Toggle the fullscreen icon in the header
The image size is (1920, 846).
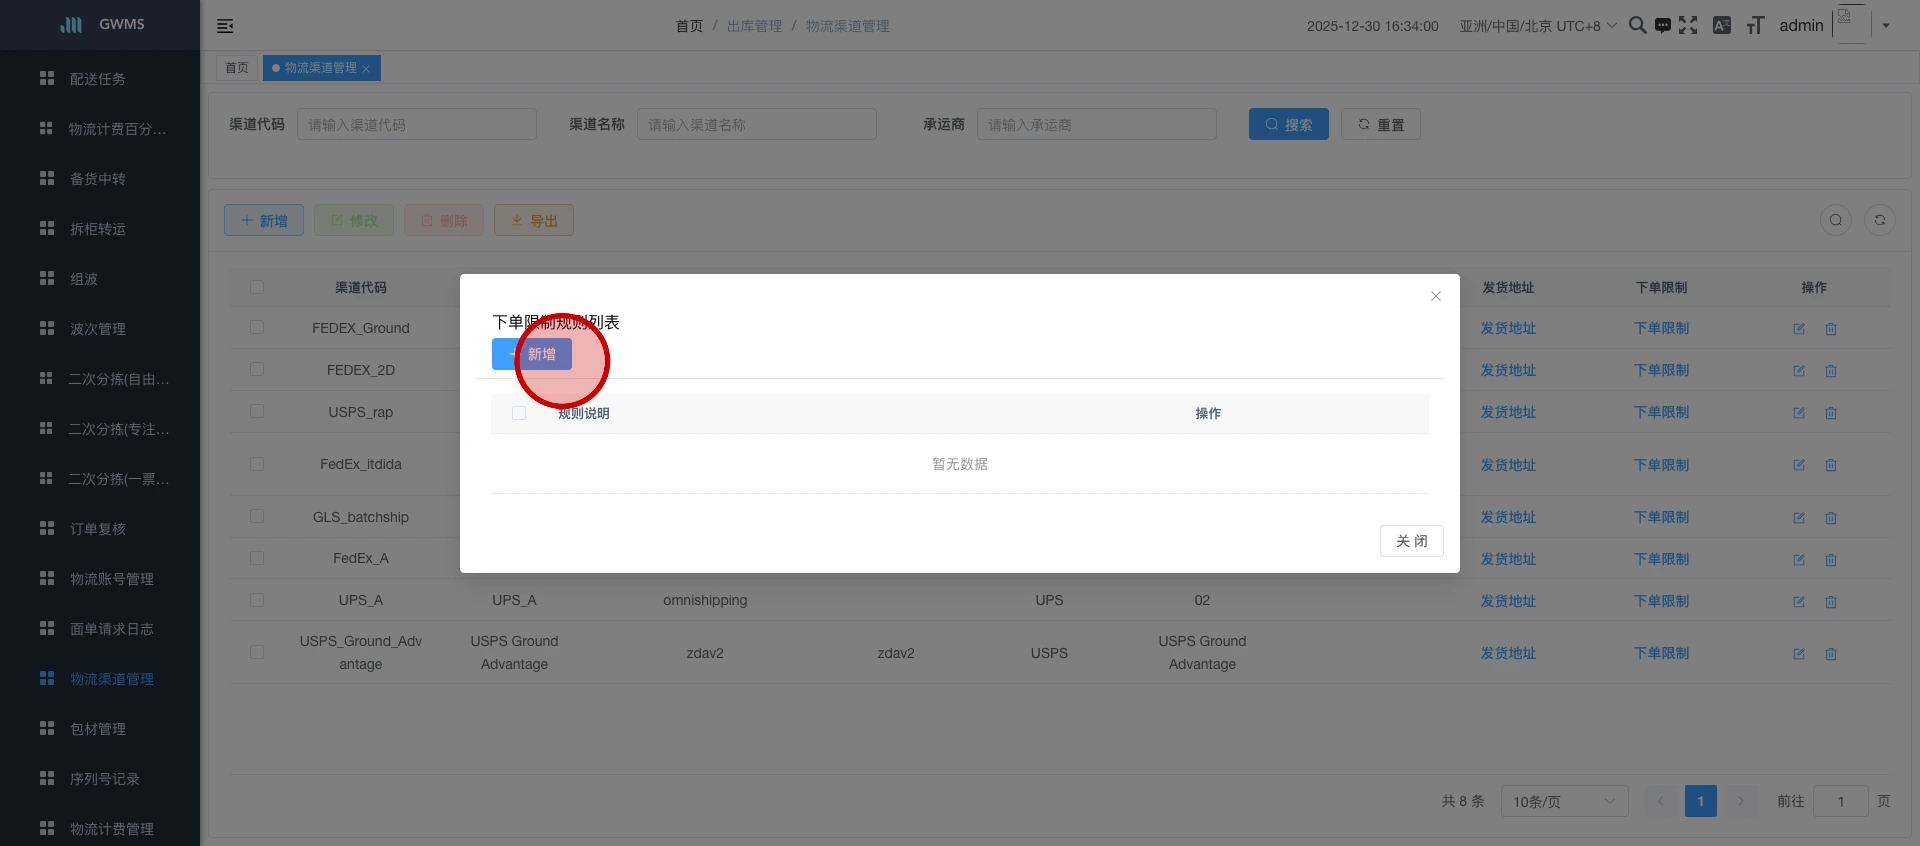1688,25
